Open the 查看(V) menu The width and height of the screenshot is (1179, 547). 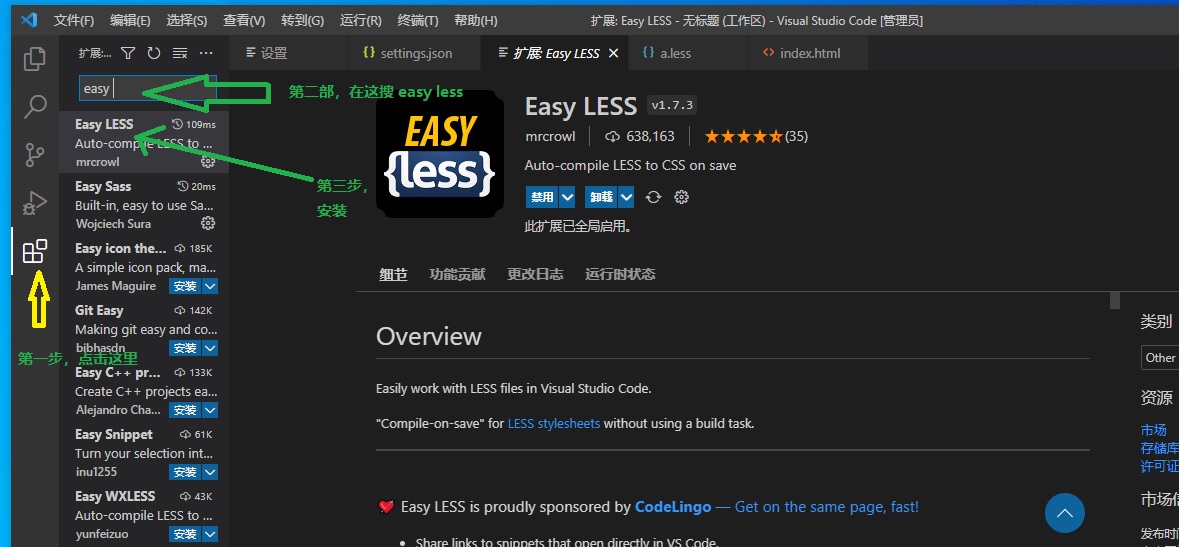[x=244, y=21]
